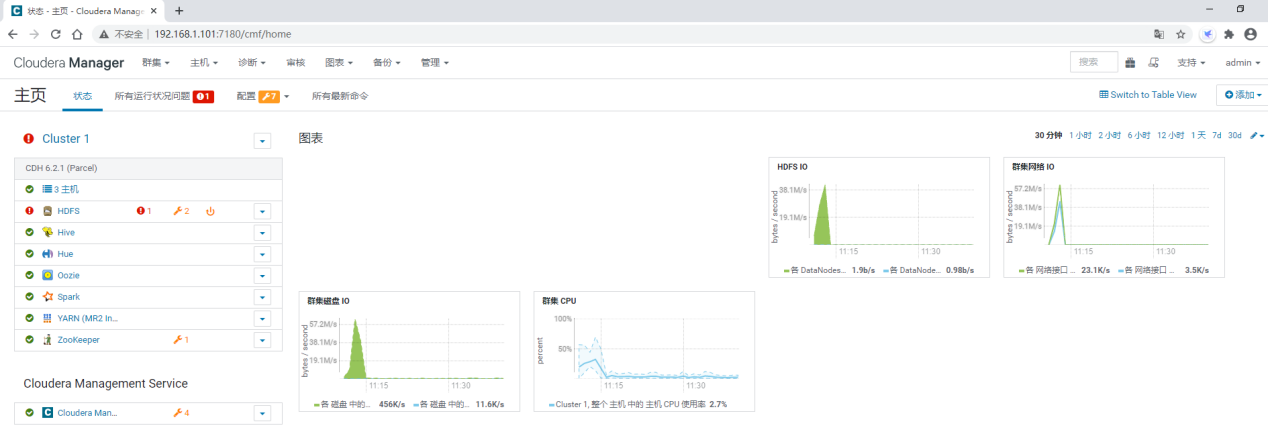Screen dimensions: 1268x442
Task: Open the Cloudera Management Service actions dropdown
Action: click(263, 413)
